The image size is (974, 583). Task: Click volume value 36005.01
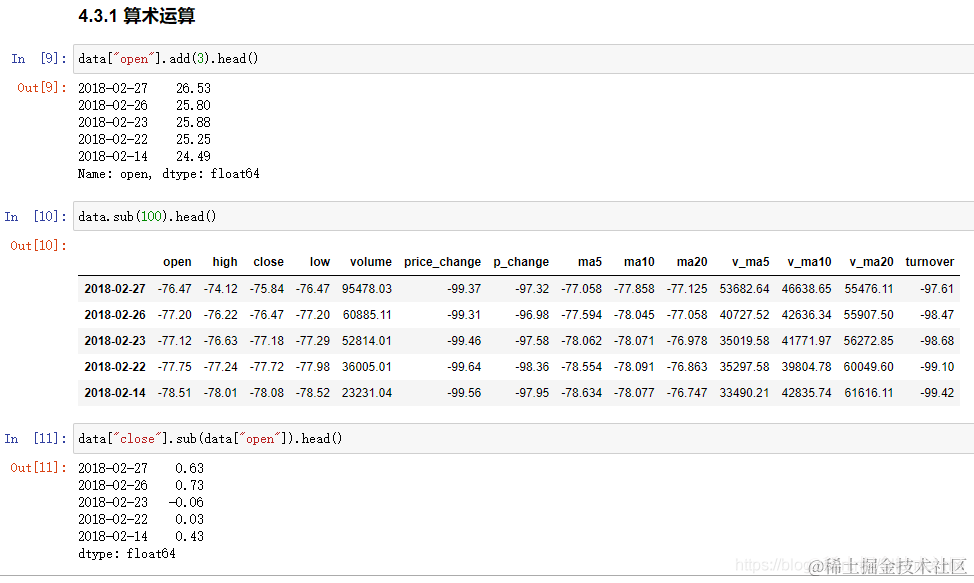pyautogui.click(x=366, y=367)
